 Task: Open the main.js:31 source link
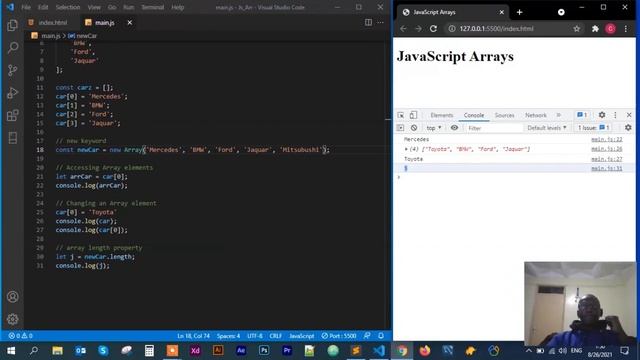coord(607,168)
